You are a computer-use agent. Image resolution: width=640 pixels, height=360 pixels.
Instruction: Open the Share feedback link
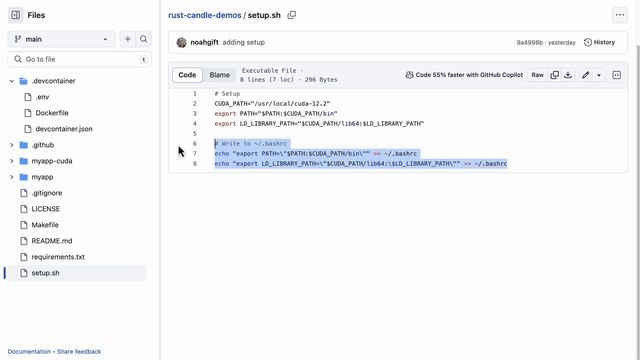pos(79,351)
